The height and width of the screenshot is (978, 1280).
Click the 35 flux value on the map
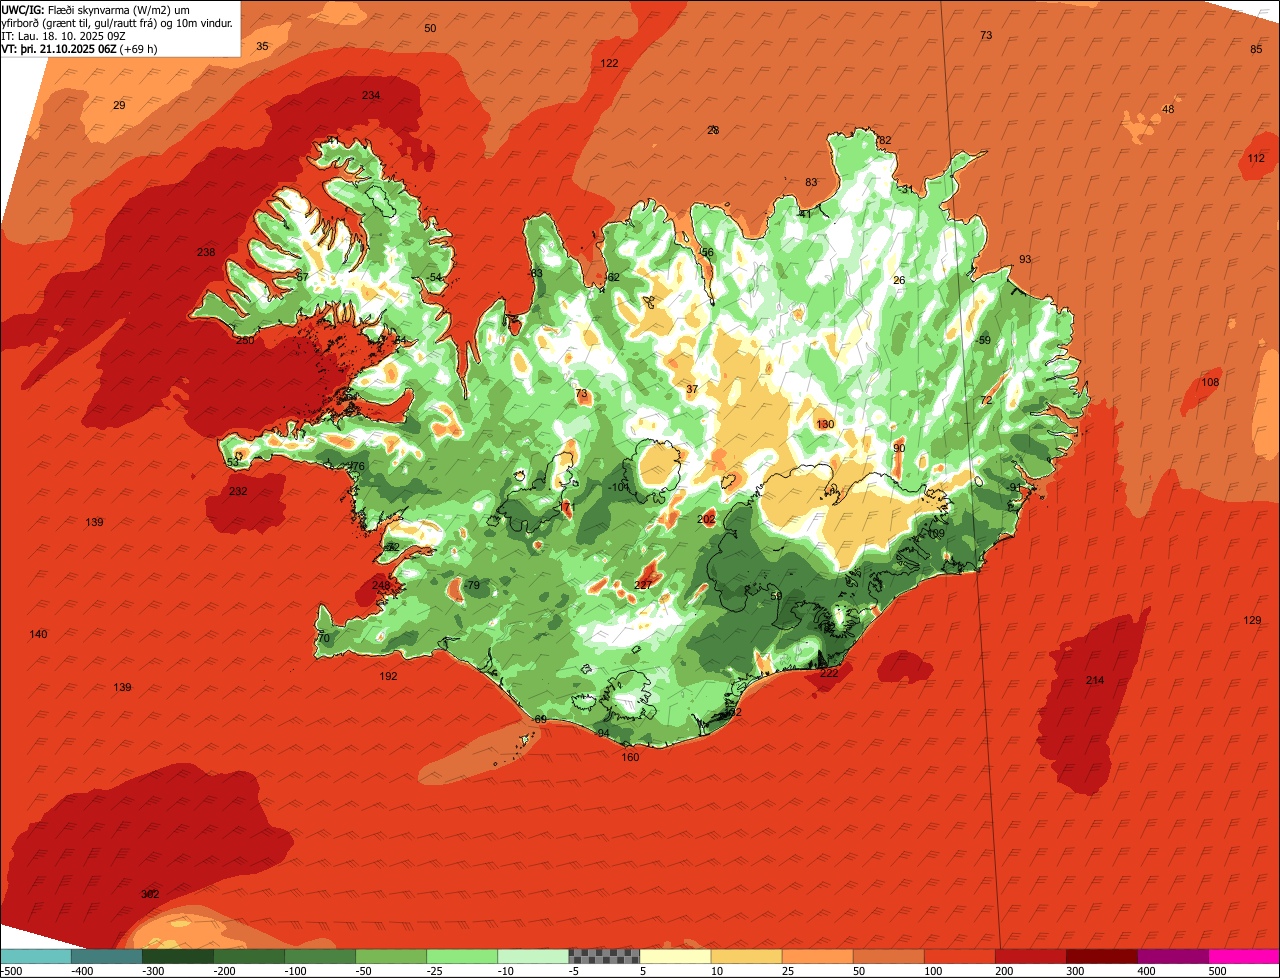262,47
